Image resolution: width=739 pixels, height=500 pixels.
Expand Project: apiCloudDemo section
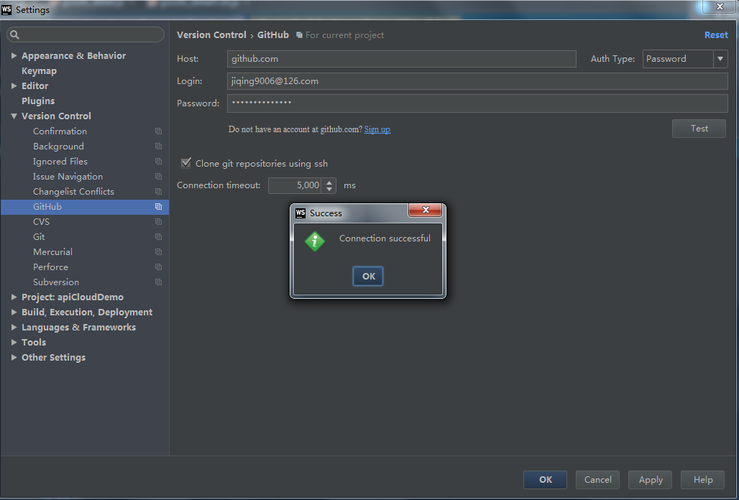pos(14,297)
